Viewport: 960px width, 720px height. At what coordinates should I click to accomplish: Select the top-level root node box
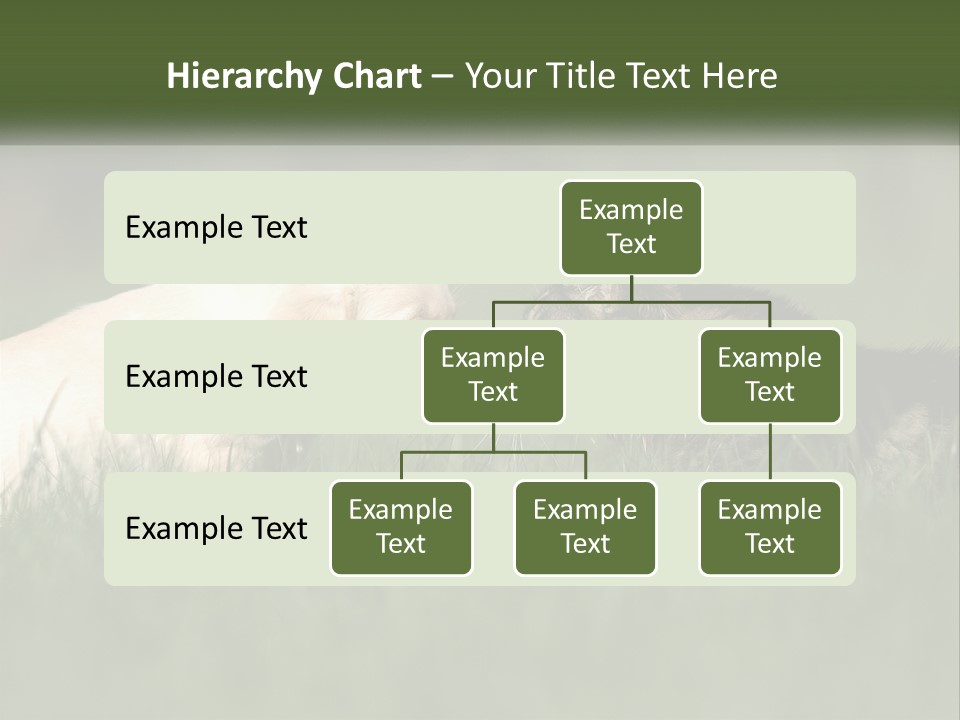point(631,227)
